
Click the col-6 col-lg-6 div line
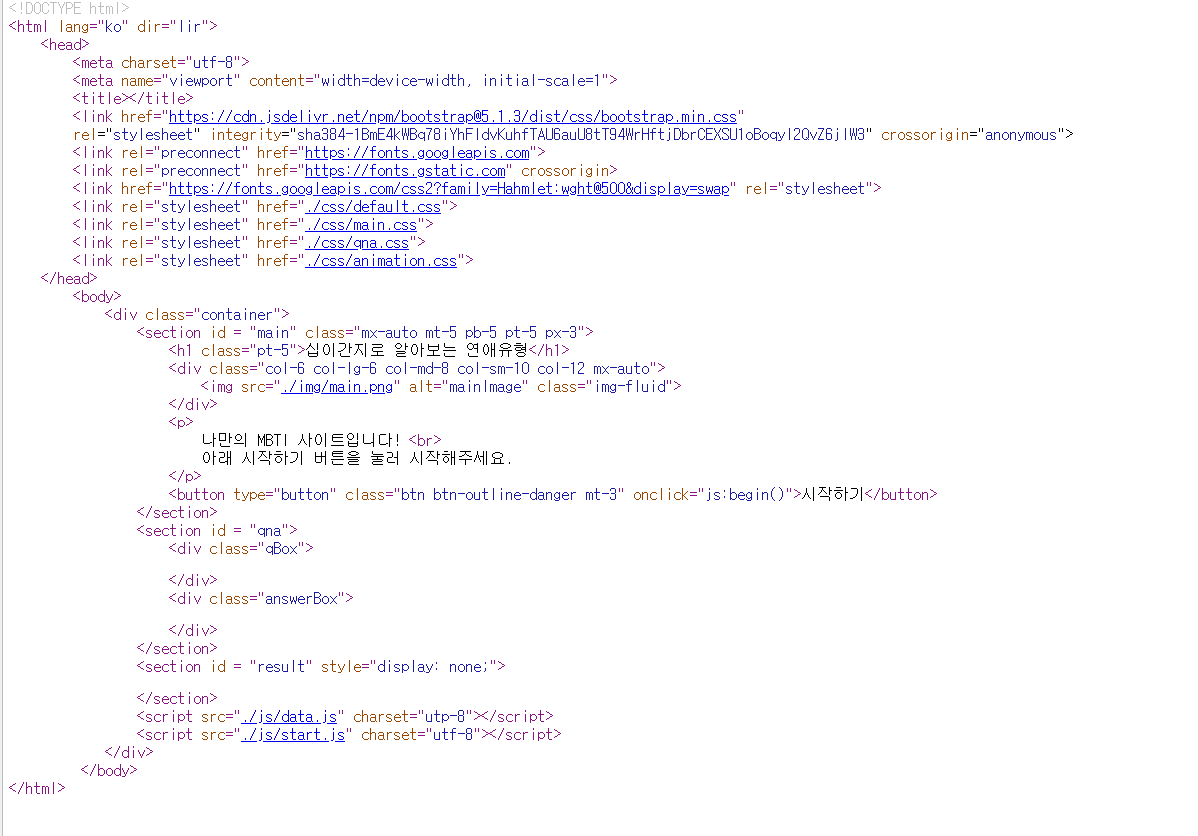417,368
